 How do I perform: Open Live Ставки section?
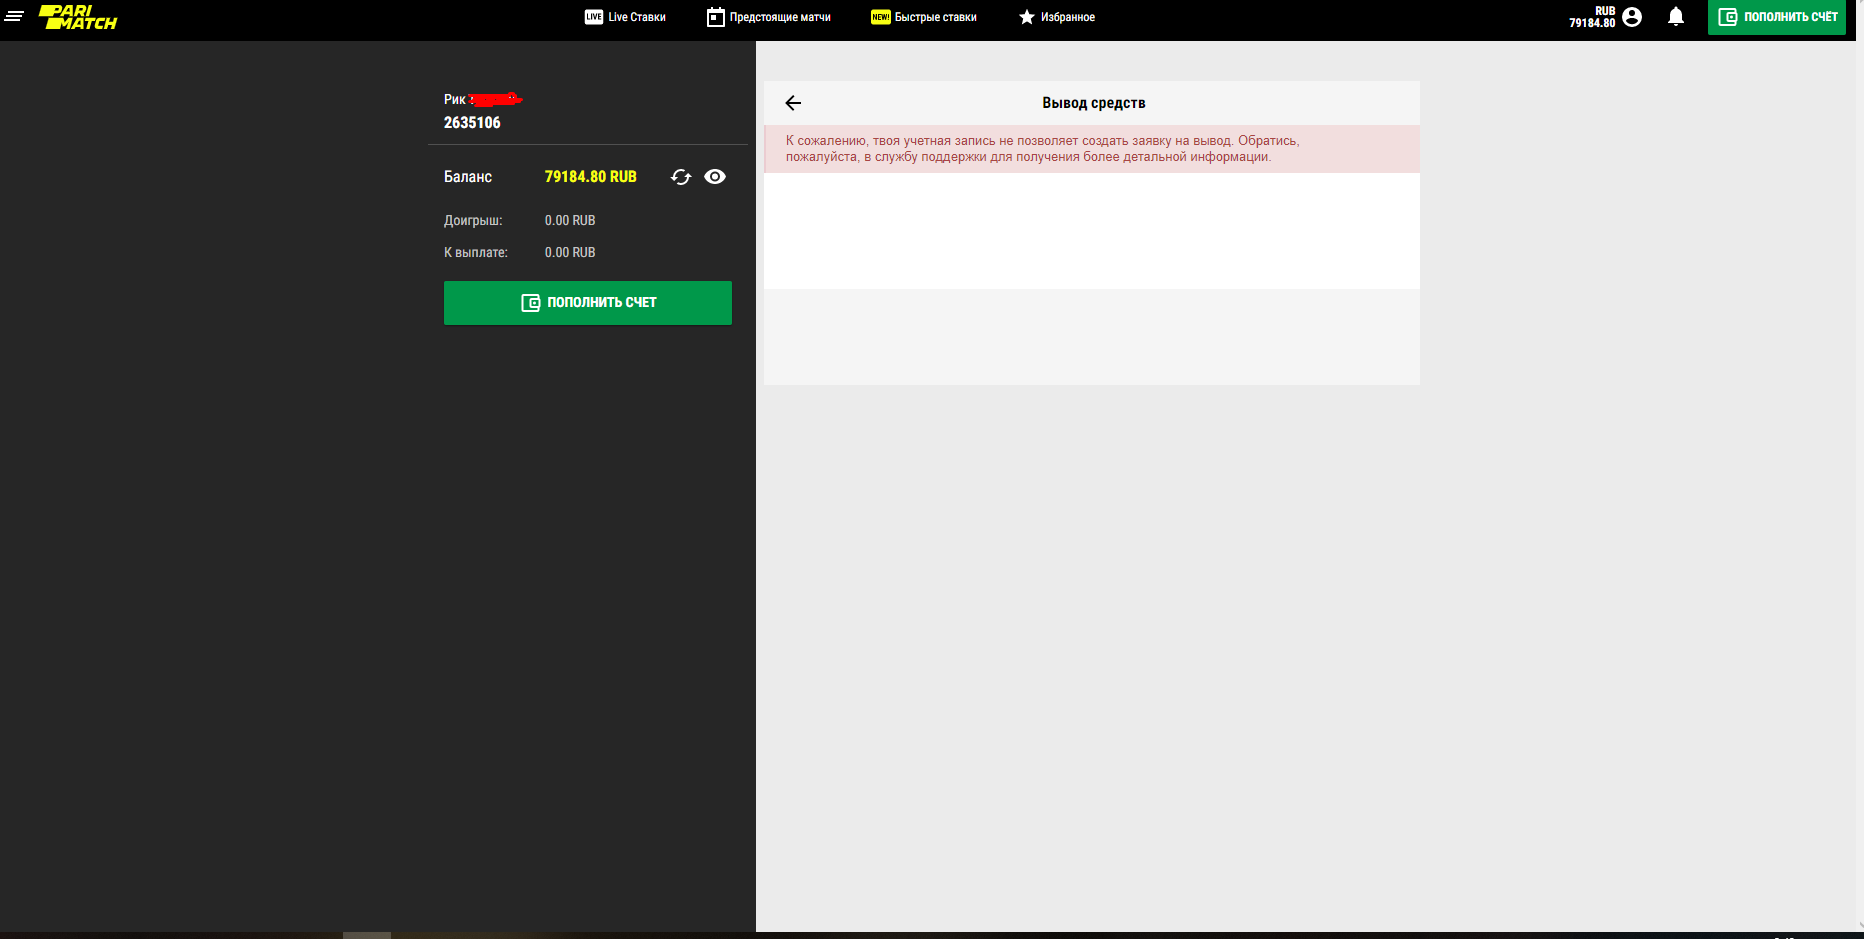625,17
